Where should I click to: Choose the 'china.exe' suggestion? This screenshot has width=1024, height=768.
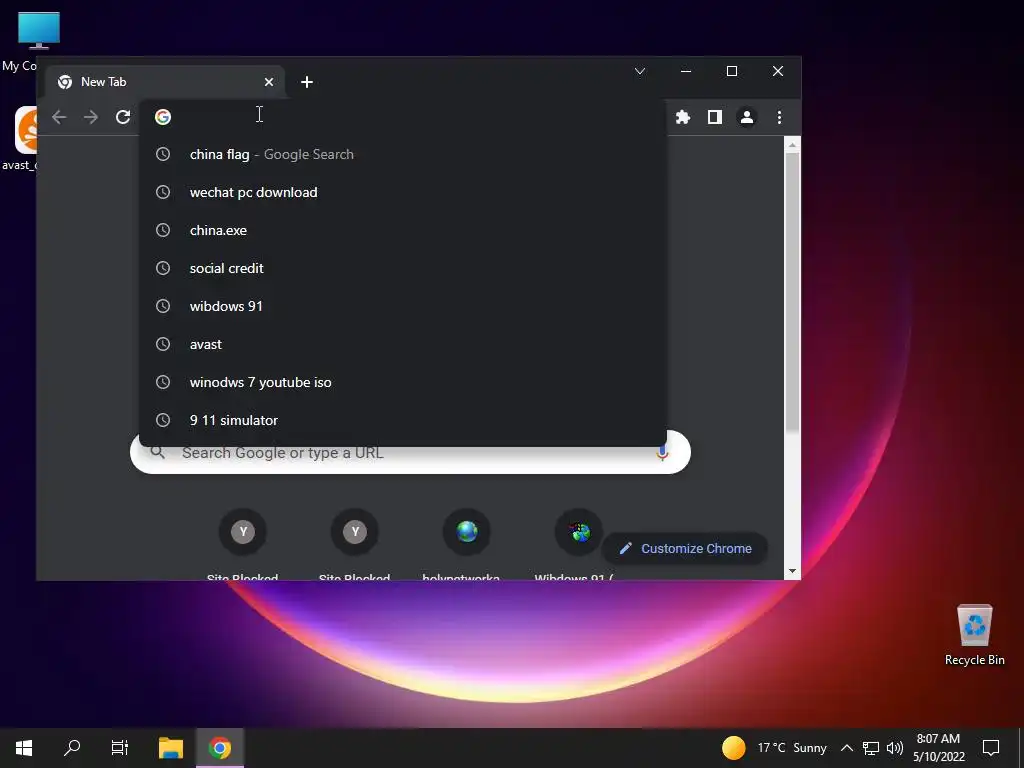(x=403, y=230)
